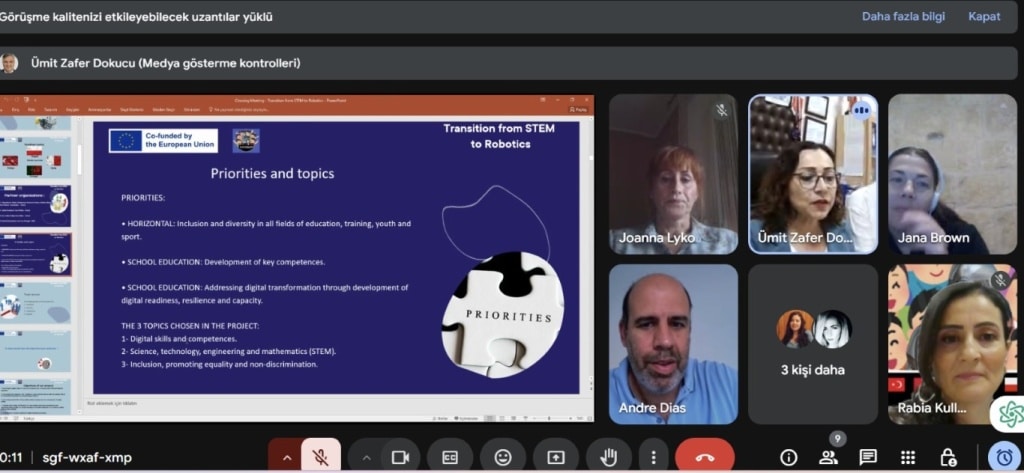Click Andre Dias's video tile
The image size is (1024, 473).
[x=673, y=343]
